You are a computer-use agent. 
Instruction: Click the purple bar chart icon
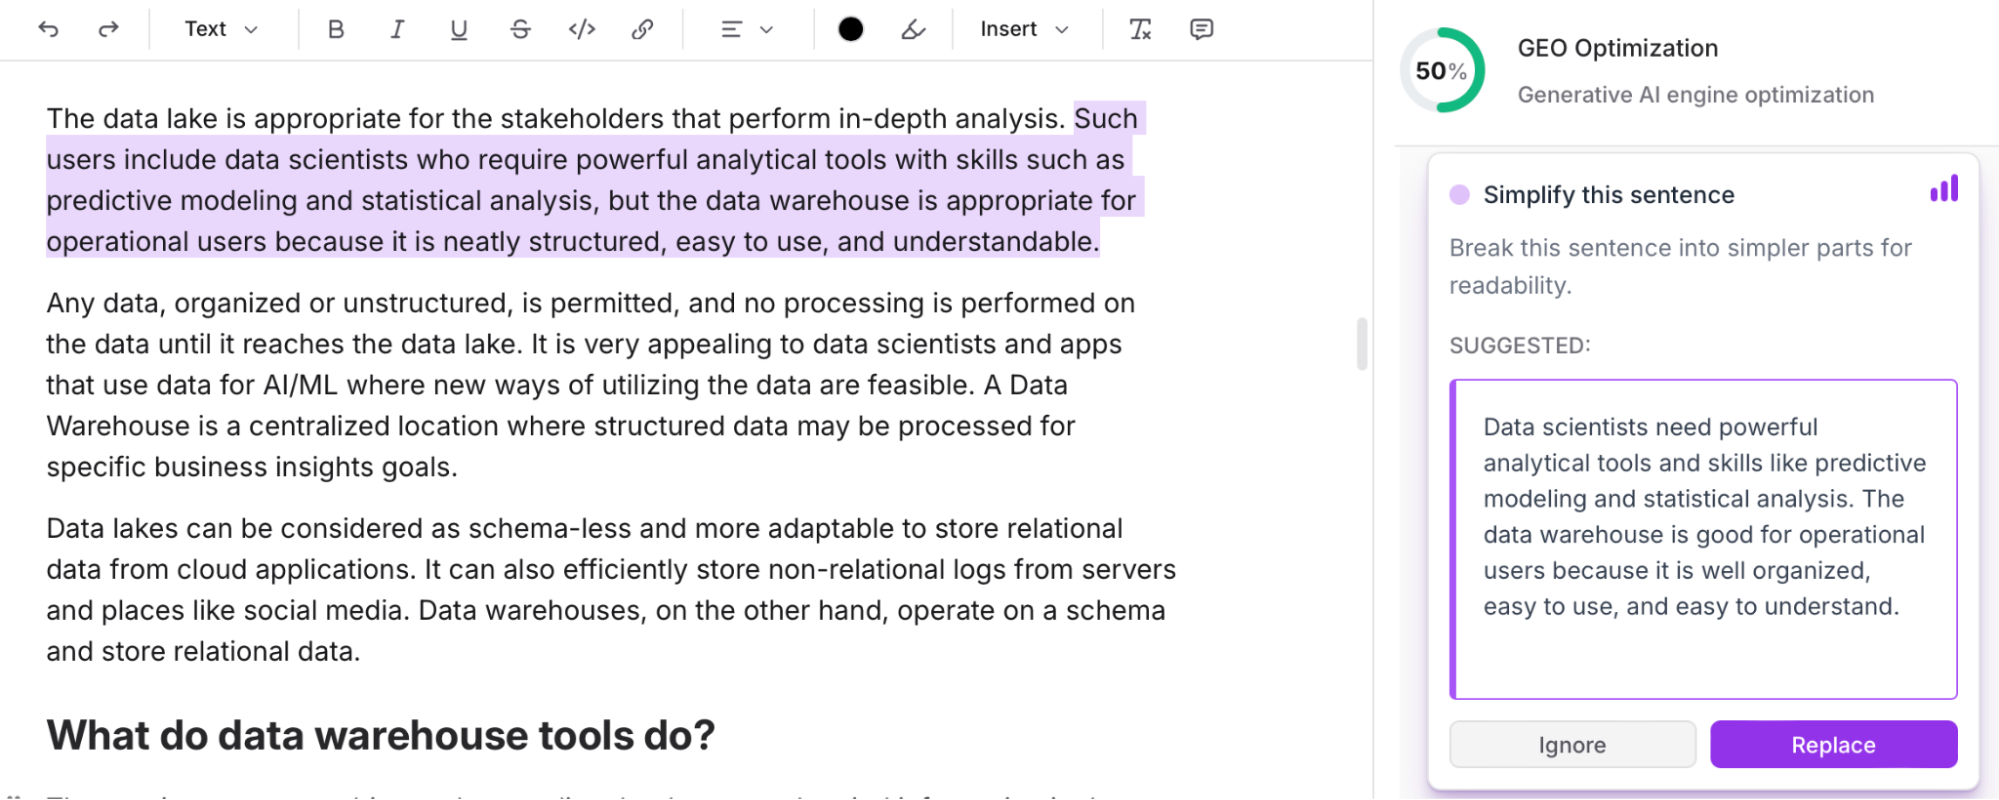coord(1944,189)
